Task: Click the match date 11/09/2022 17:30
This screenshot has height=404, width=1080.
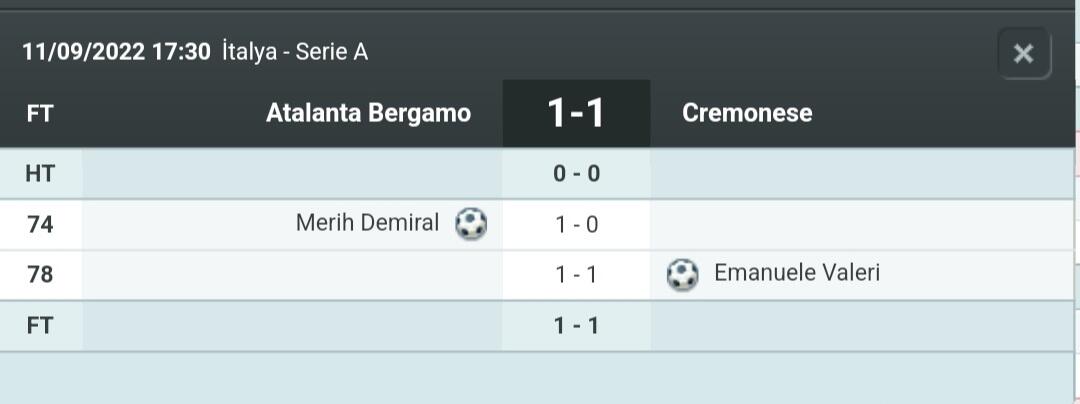Action: (x=116, y=52)
